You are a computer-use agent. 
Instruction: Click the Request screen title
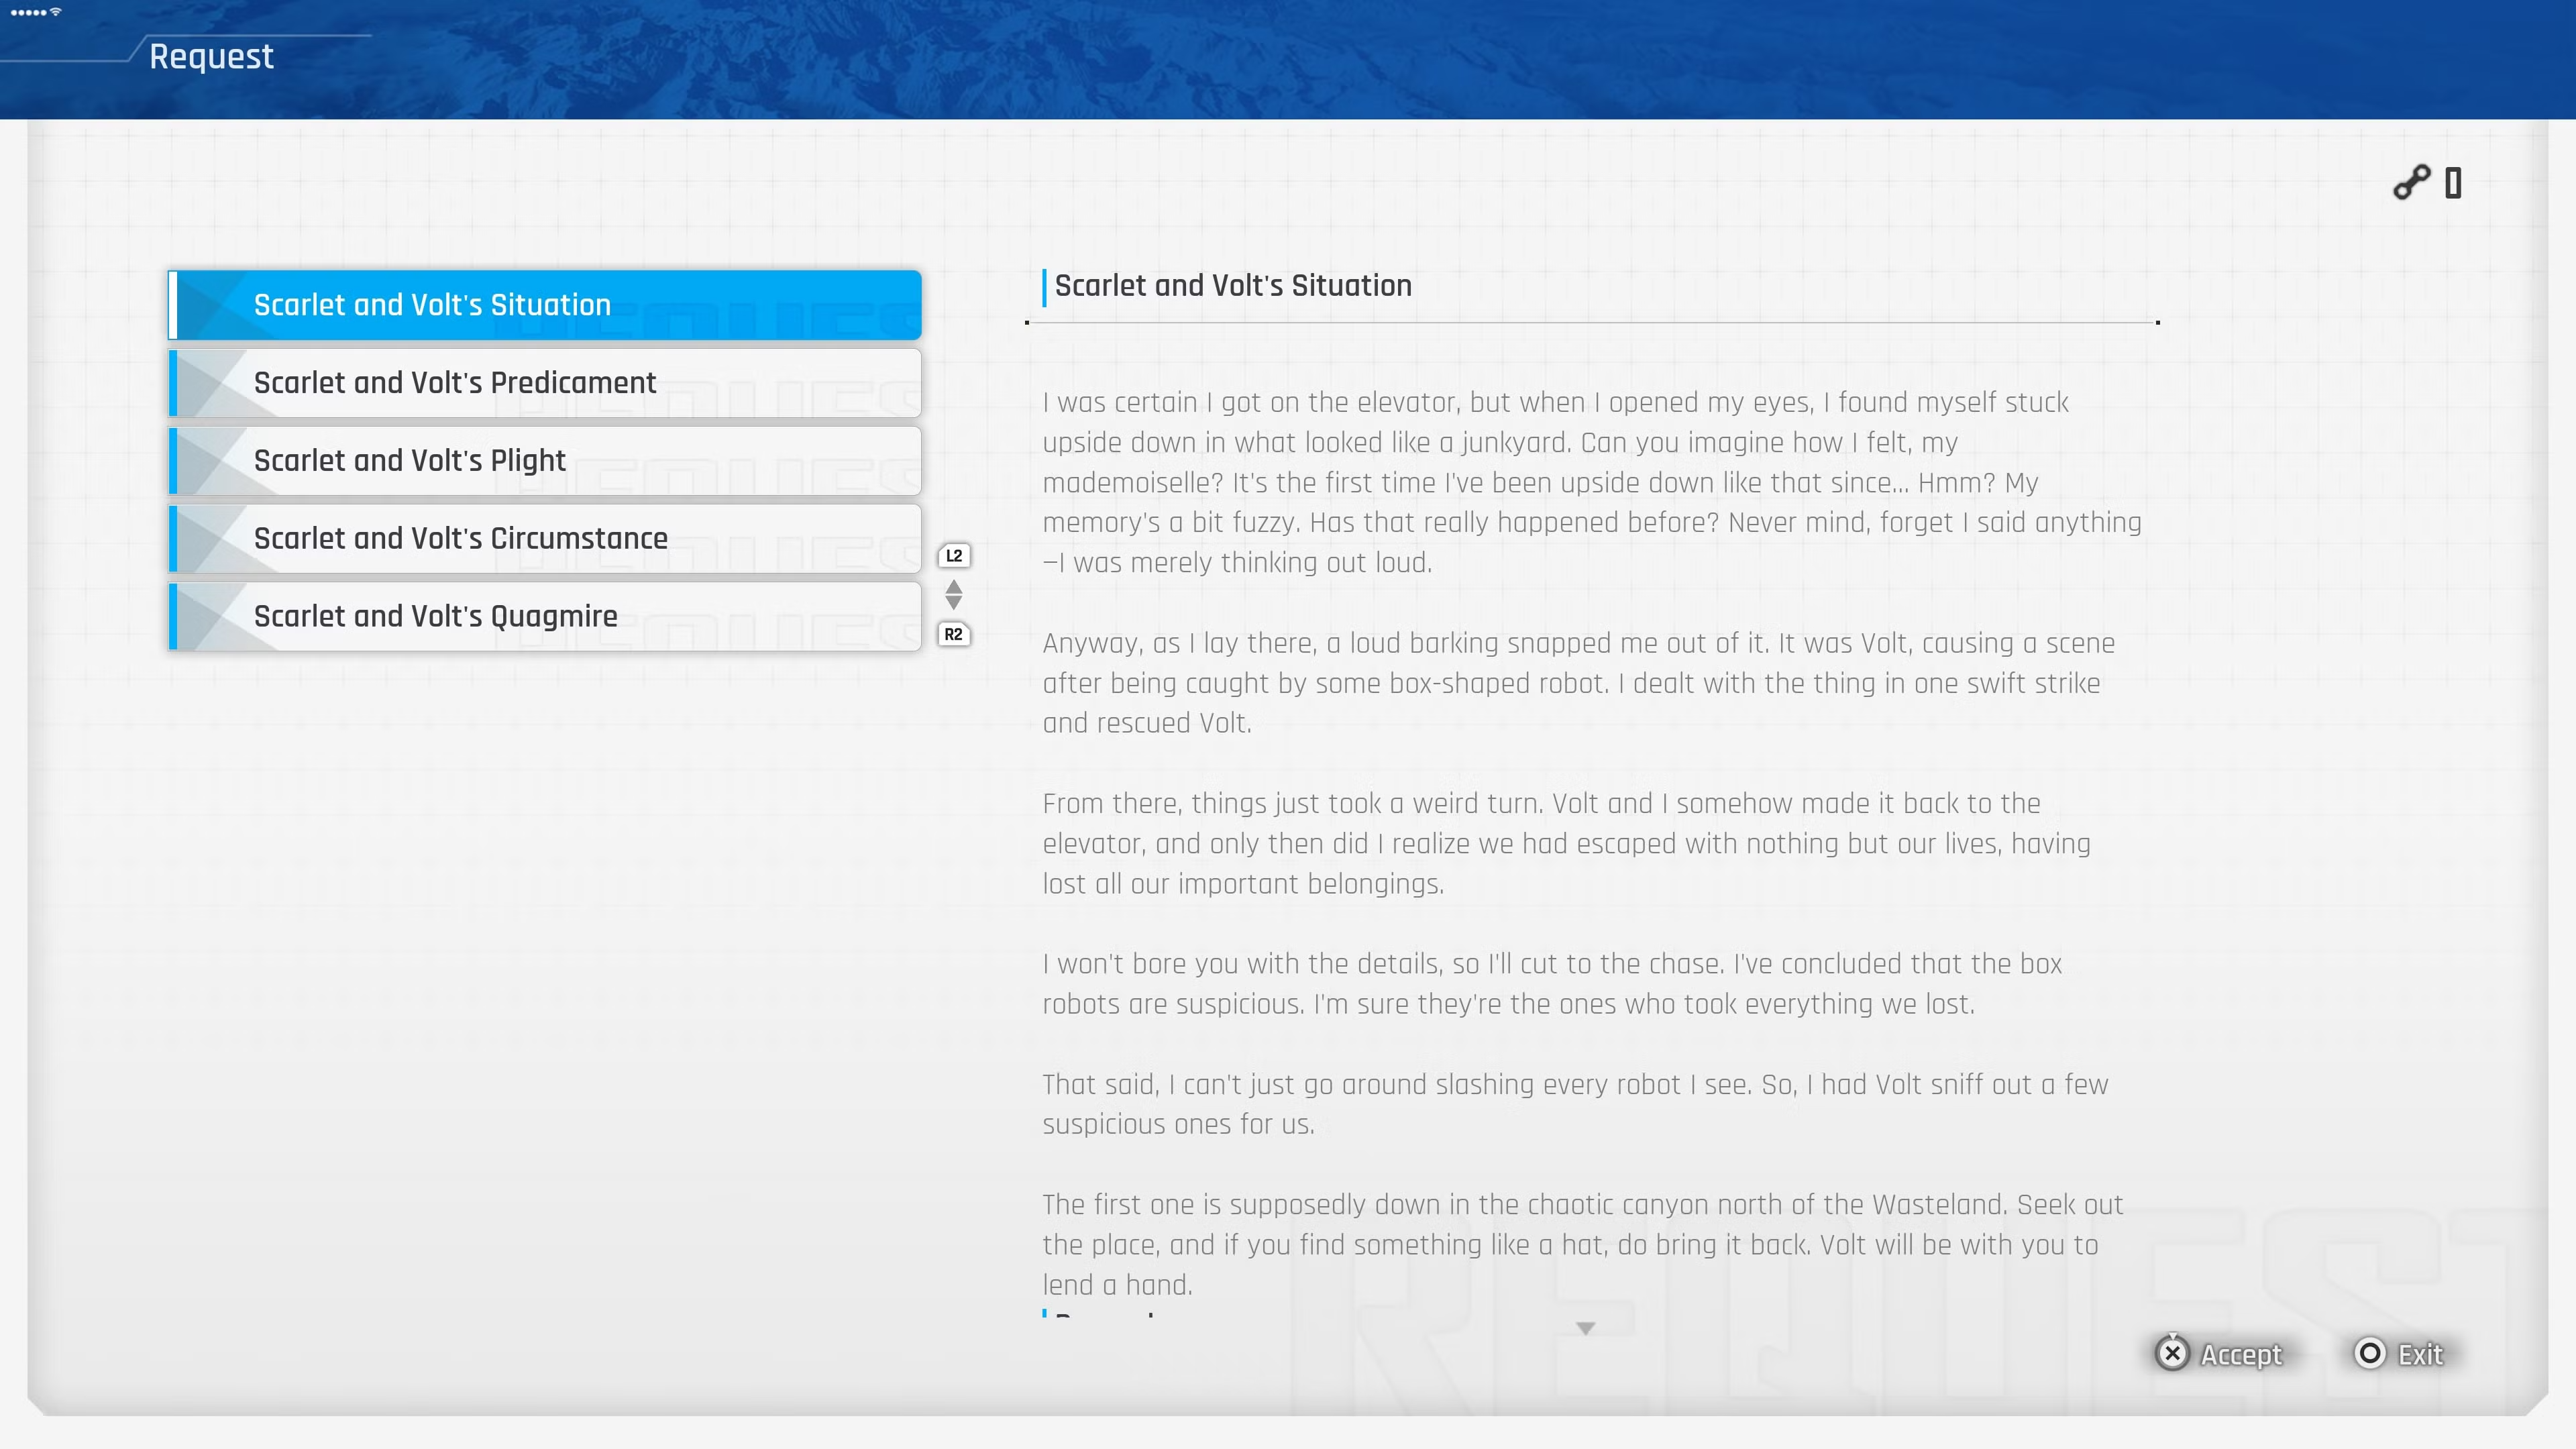pyautogui.click(x=211, y=56)
